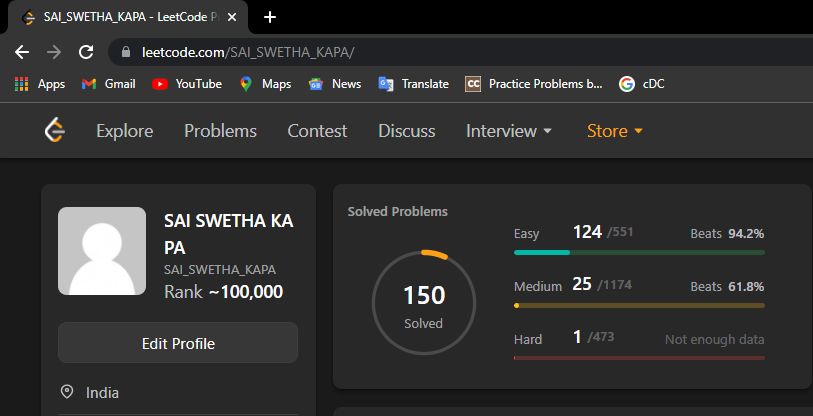Close the SAI_SWETHA_KAPA LeetCode tab
Screen dimensions: 813x416
(232, 17)
